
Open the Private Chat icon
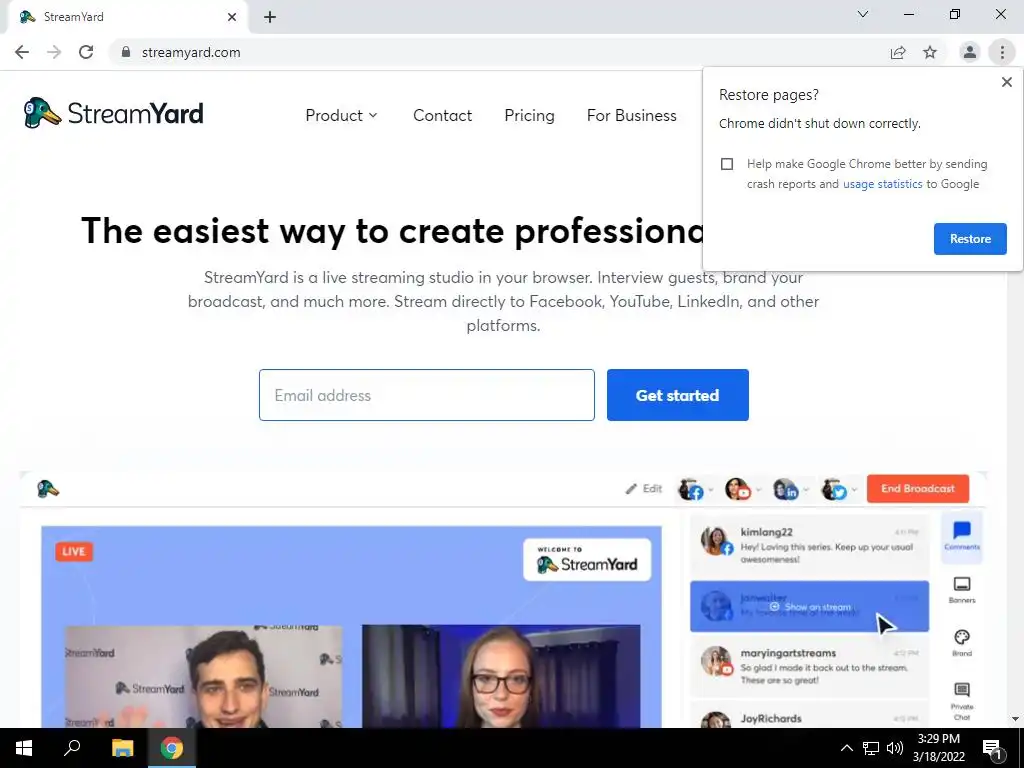961,701
